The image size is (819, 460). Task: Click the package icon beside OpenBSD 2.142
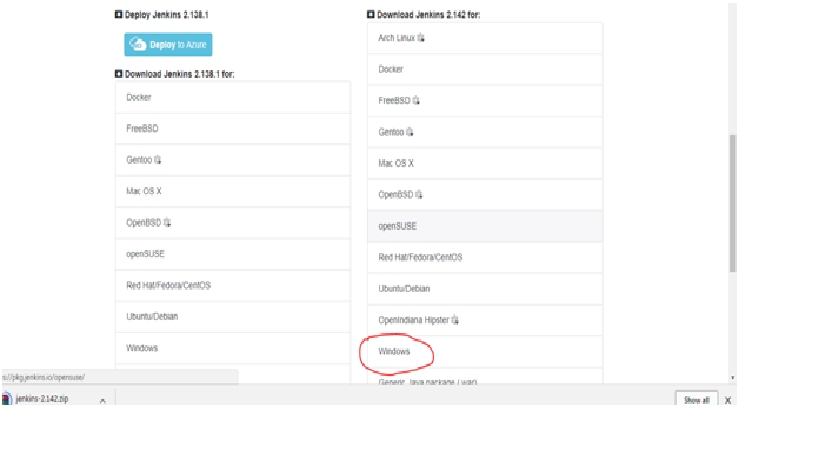coord(419,195)
